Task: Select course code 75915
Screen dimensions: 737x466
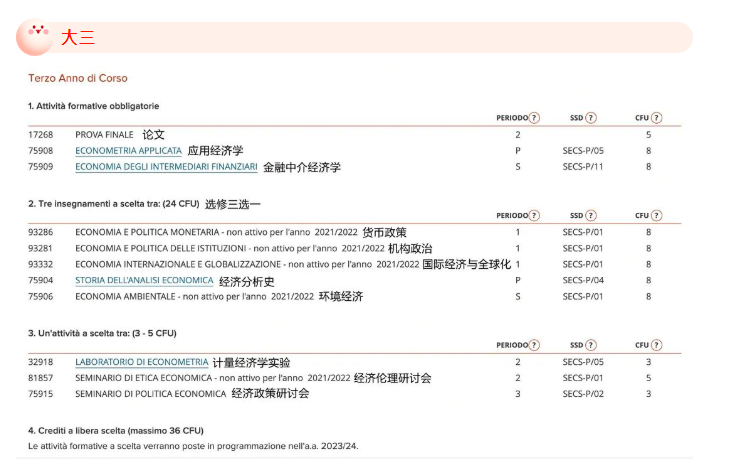Action: pos(41,394)
